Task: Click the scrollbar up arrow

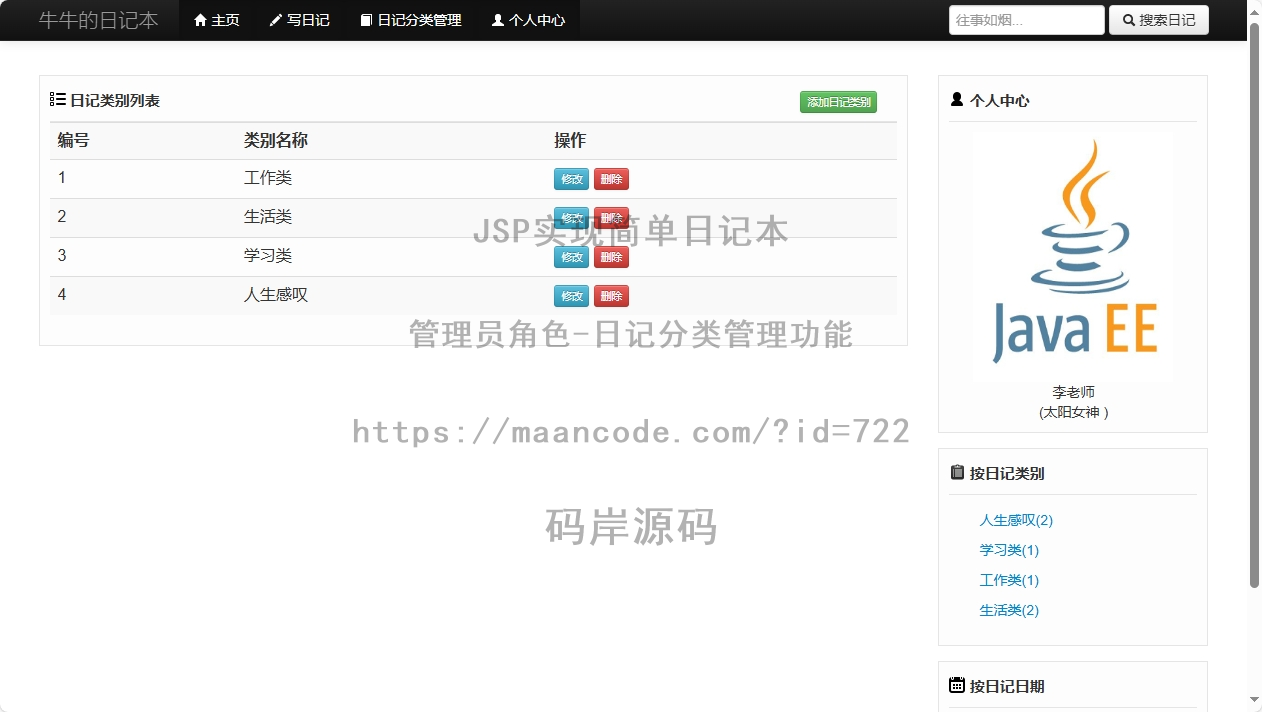Action: coord(1255,10)
